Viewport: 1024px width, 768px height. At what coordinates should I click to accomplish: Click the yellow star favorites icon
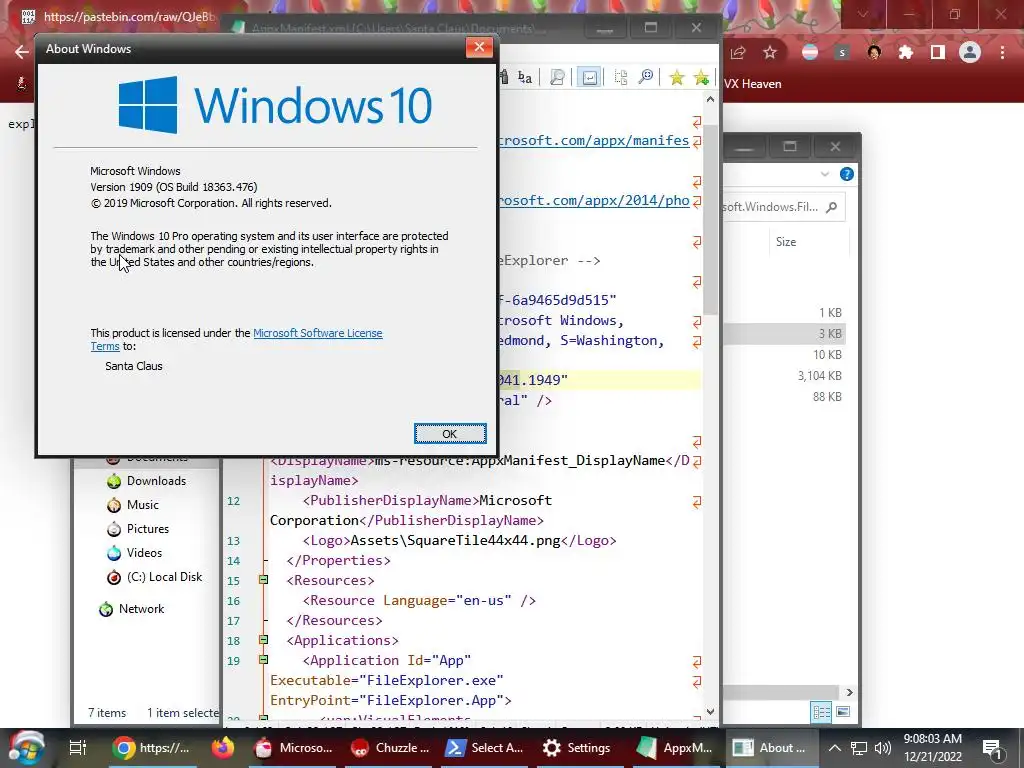coord(677,78)
